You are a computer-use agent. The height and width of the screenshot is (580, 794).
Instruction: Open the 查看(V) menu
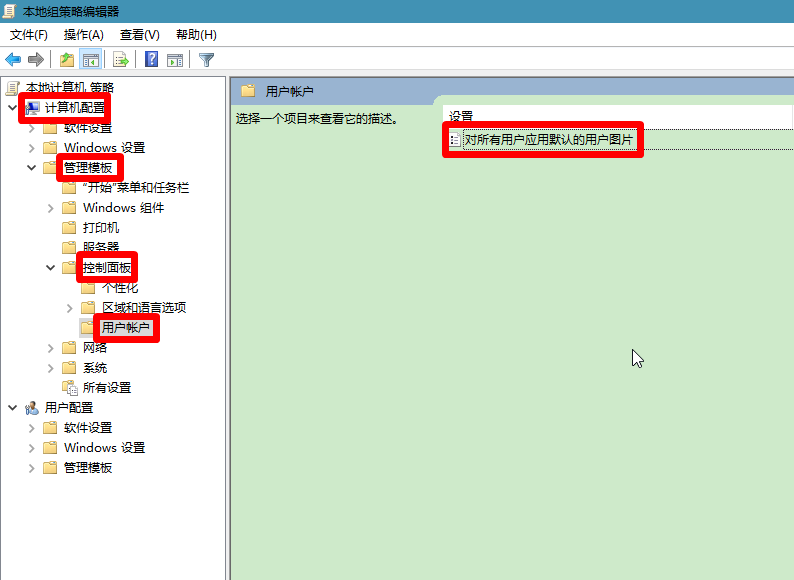[140, 35]
